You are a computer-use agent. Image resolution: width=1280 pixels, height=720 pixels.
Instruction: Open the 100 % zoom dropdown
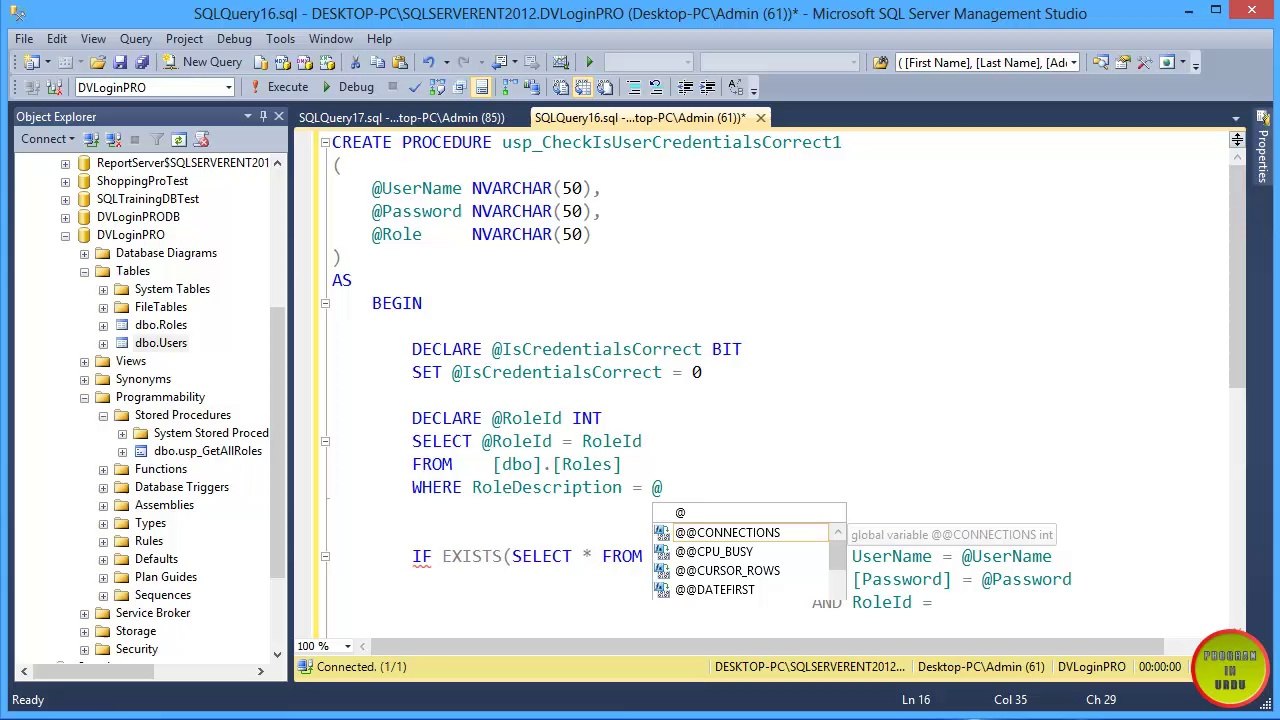point(347,646)
